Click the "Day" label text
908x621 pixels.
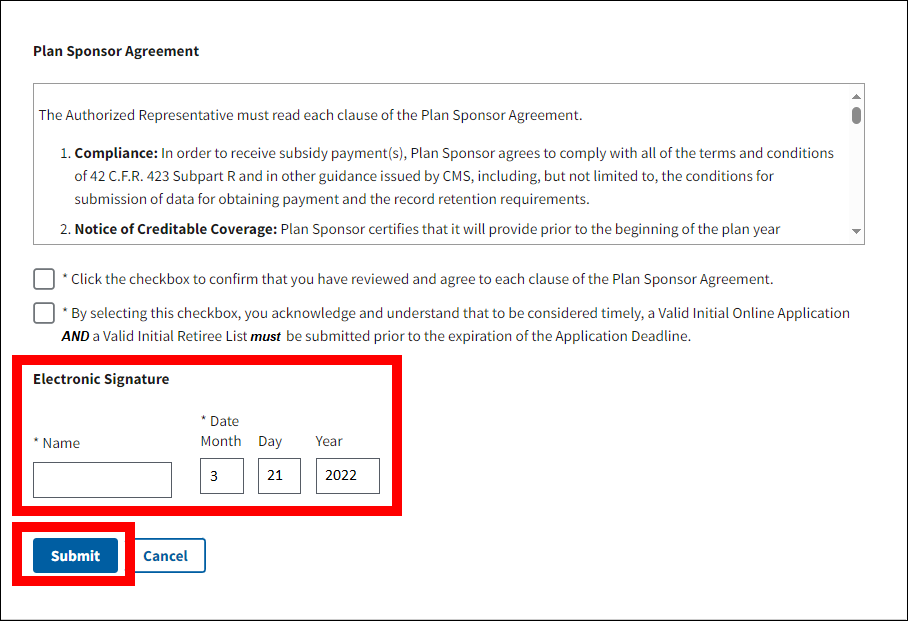270,441
